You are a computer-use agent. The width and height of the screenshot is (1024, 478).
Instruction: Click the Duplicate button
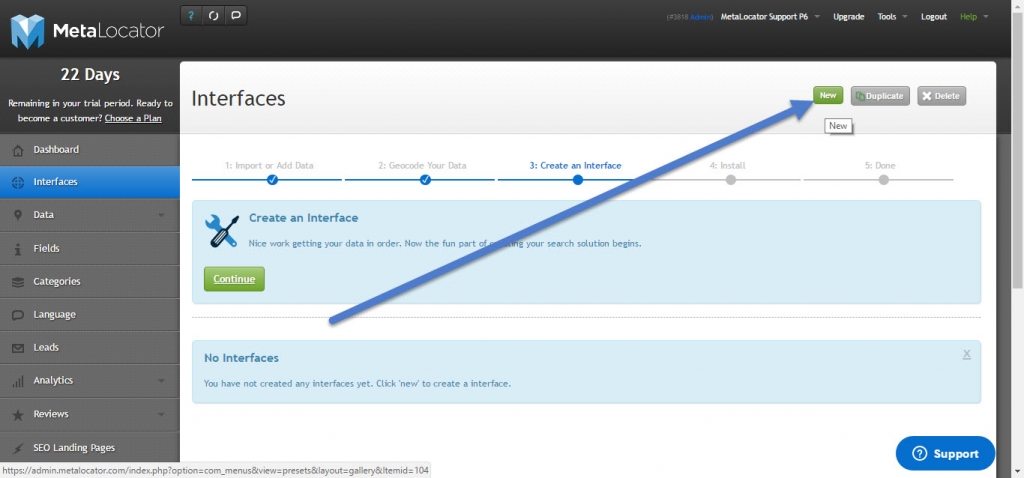click(880, 96)
